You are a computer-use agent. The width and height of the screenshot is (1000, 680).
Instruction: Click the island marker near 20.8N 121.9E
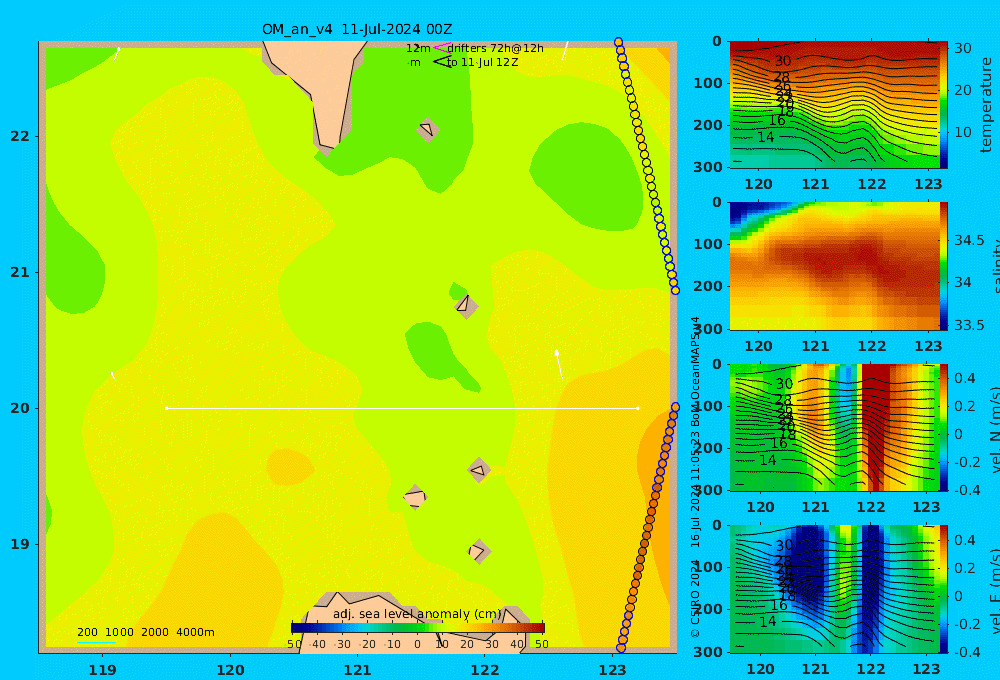(466, 305)
